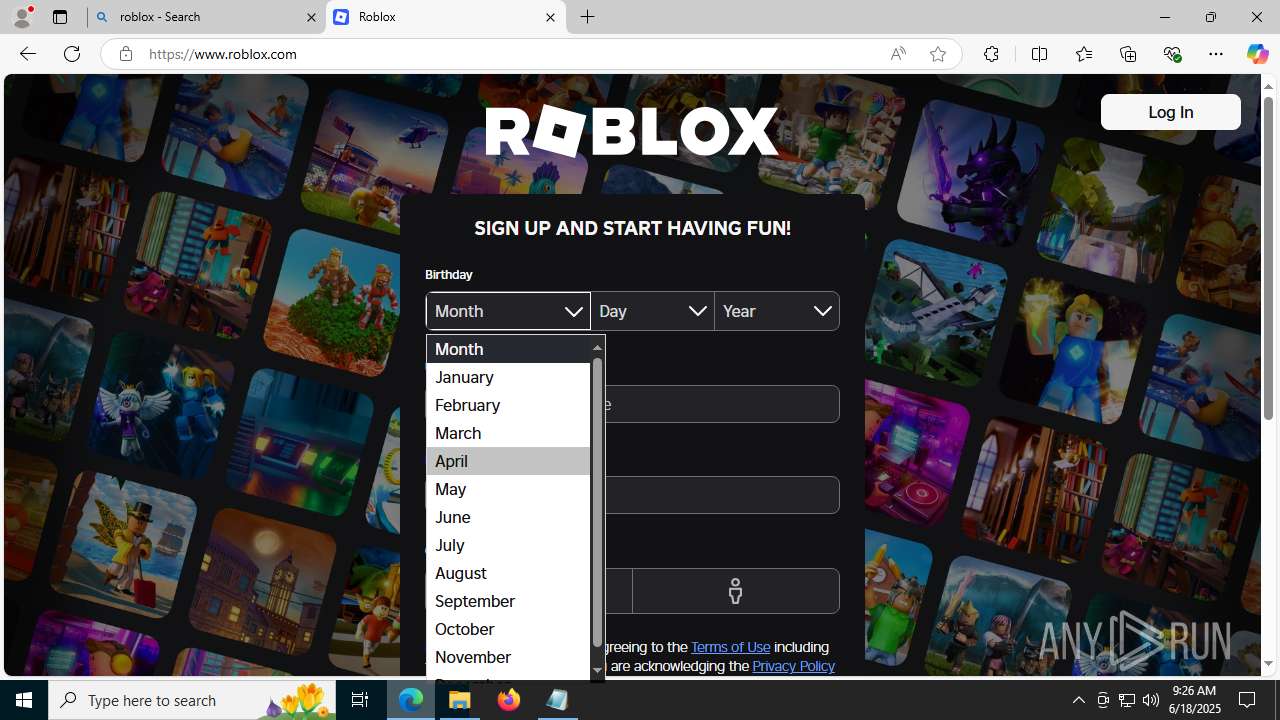The width and height of the screenshot is (1280, 720).
Task: Select the Month placeholder option
Action: click(508, 349)
